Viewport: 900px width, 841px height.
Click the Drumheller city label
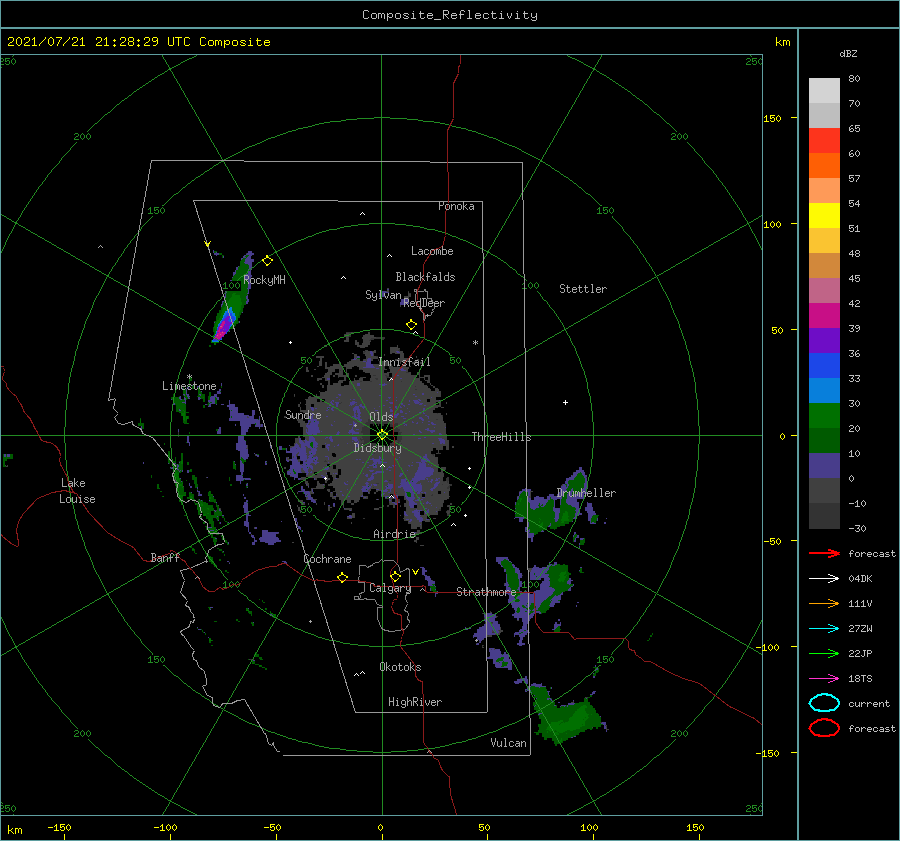(x=586, y=493)
